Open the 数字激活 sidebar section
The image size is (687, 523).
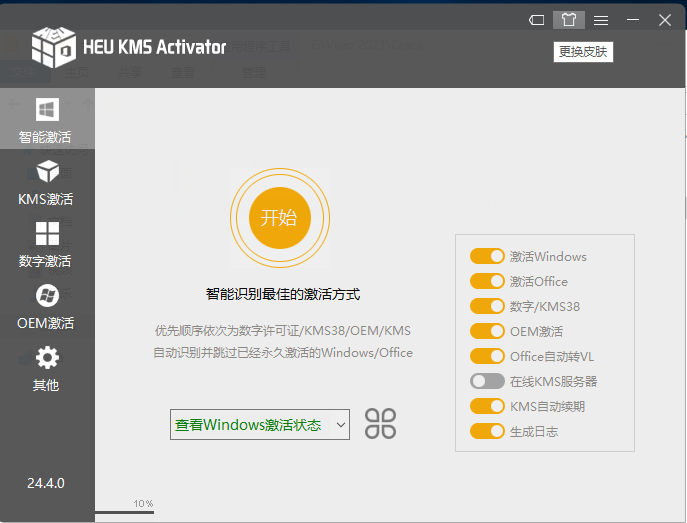(46, 244)
